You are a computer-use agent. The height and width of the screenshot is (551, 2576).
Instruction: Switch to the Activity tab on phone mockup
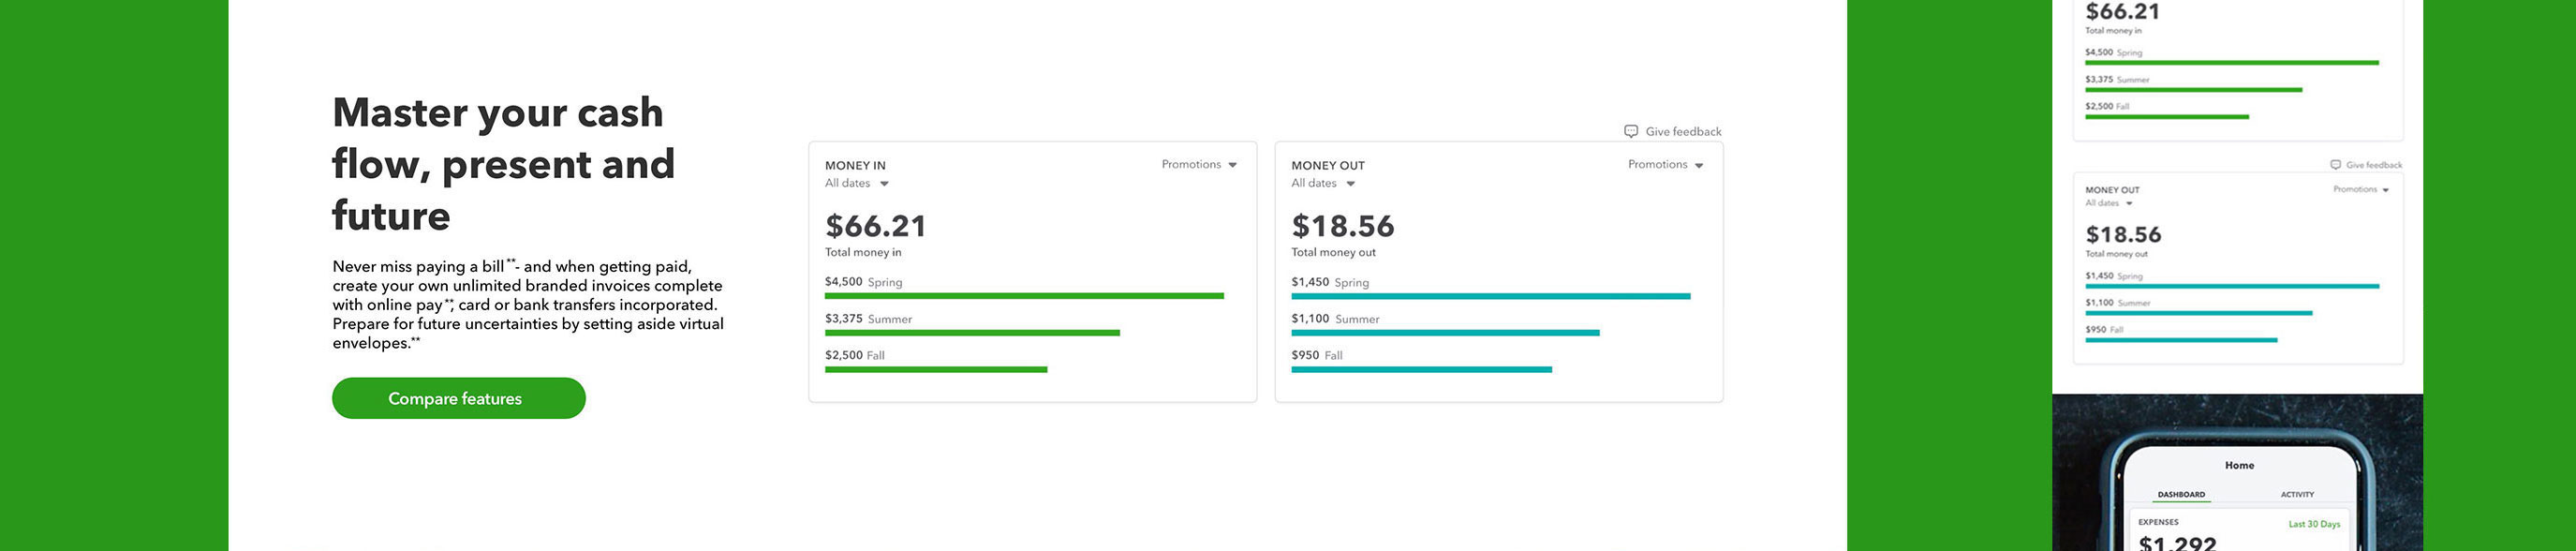click(2297, 494)
